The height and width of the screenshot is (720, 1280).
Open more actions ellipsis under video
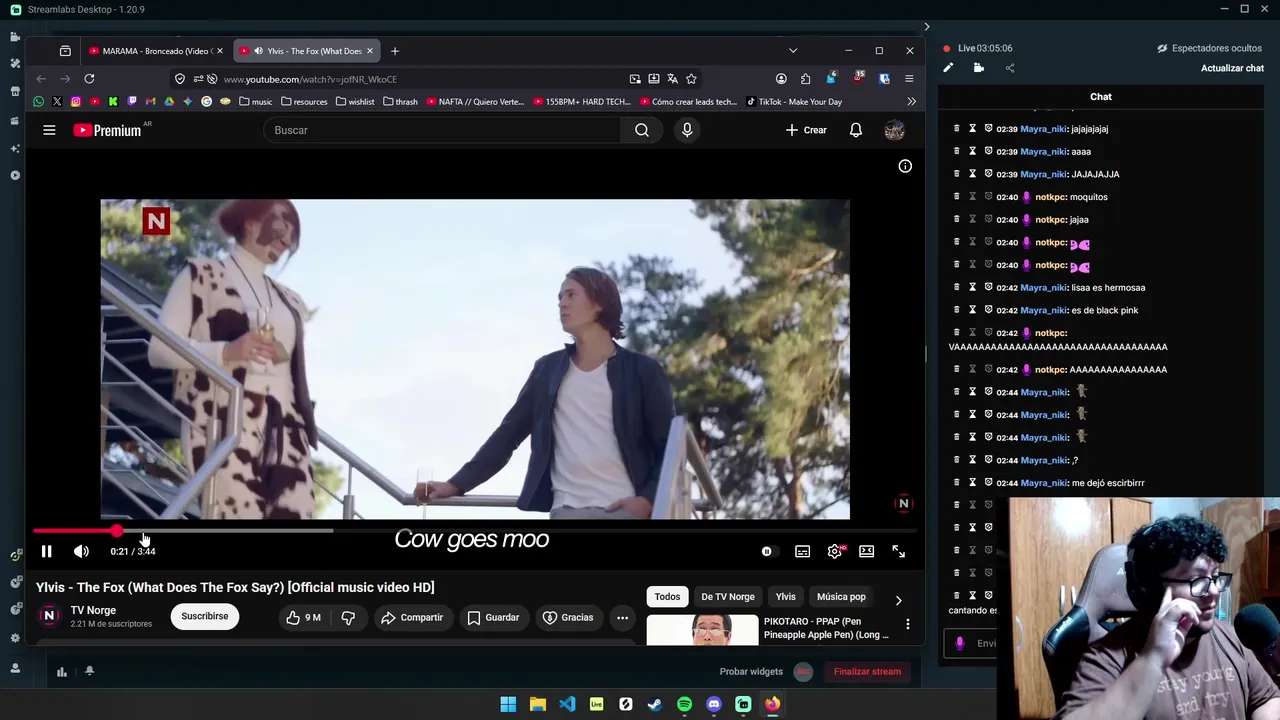(x=622, y=618)
